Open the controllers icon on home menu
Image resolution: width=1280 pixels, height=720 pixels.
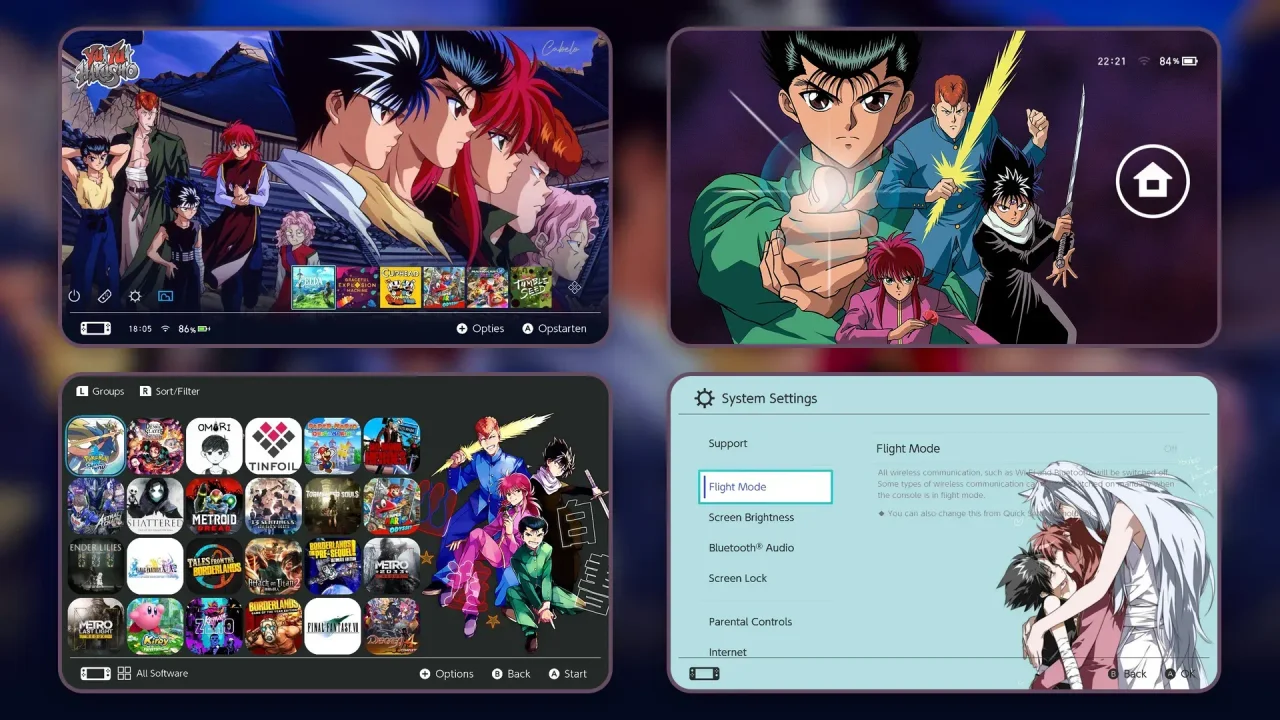click(x=104, y=296)
